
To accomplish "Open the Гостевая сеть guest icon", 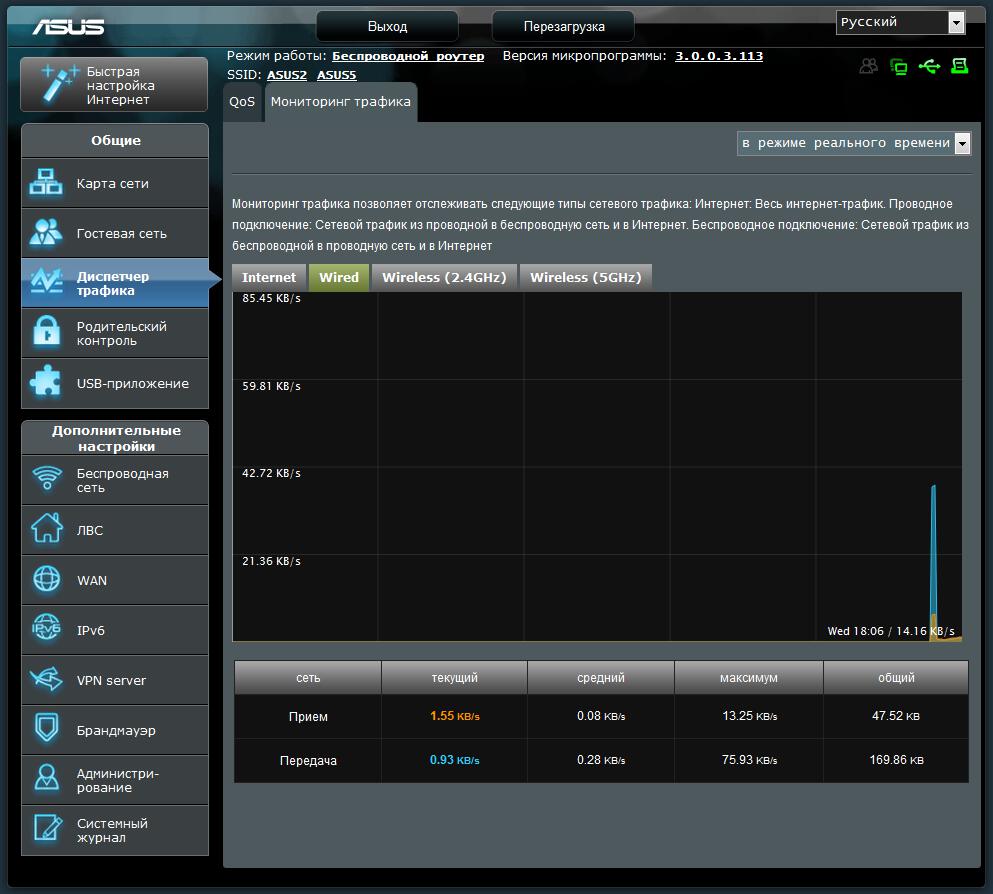I will click(x=46, y=232).
